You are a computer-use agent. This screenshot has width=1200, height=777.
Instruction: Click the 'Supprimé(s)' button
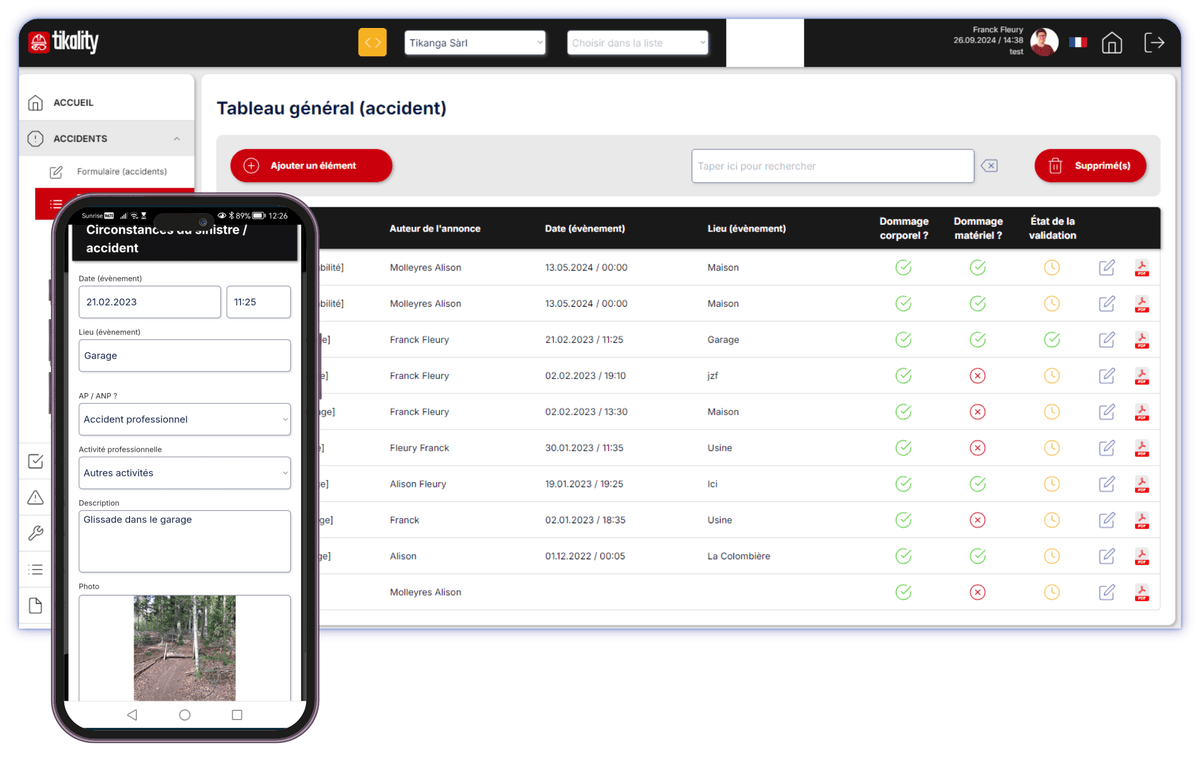(x=1090, y=166)
